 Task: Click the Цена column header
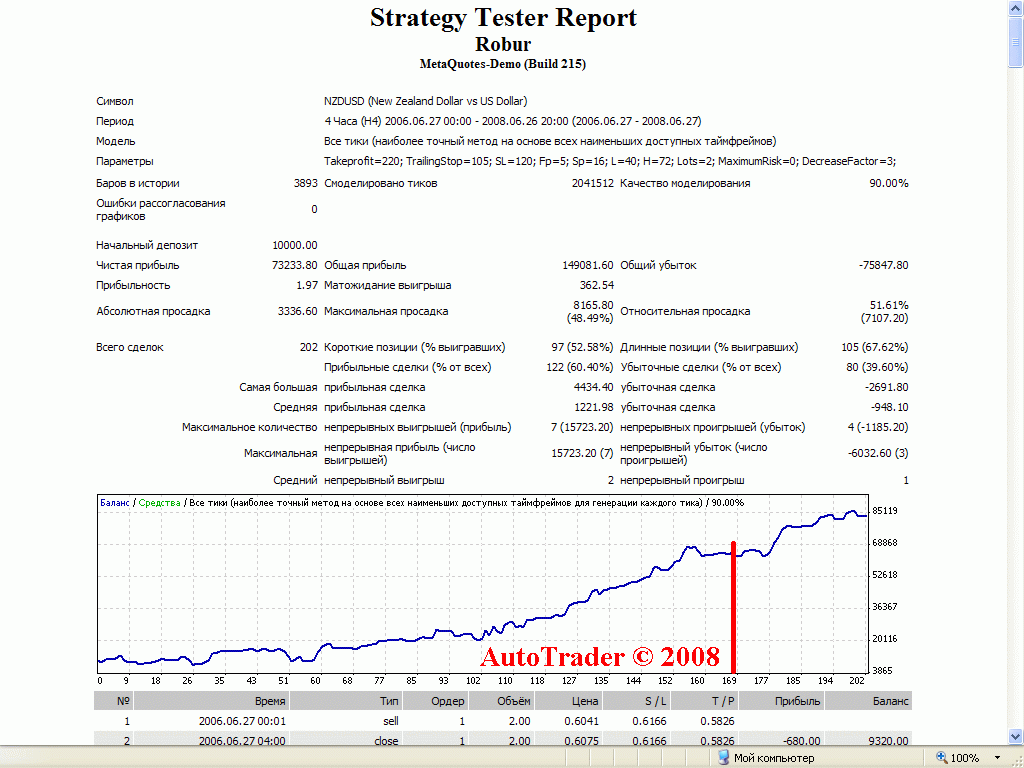tap(584, 701)
